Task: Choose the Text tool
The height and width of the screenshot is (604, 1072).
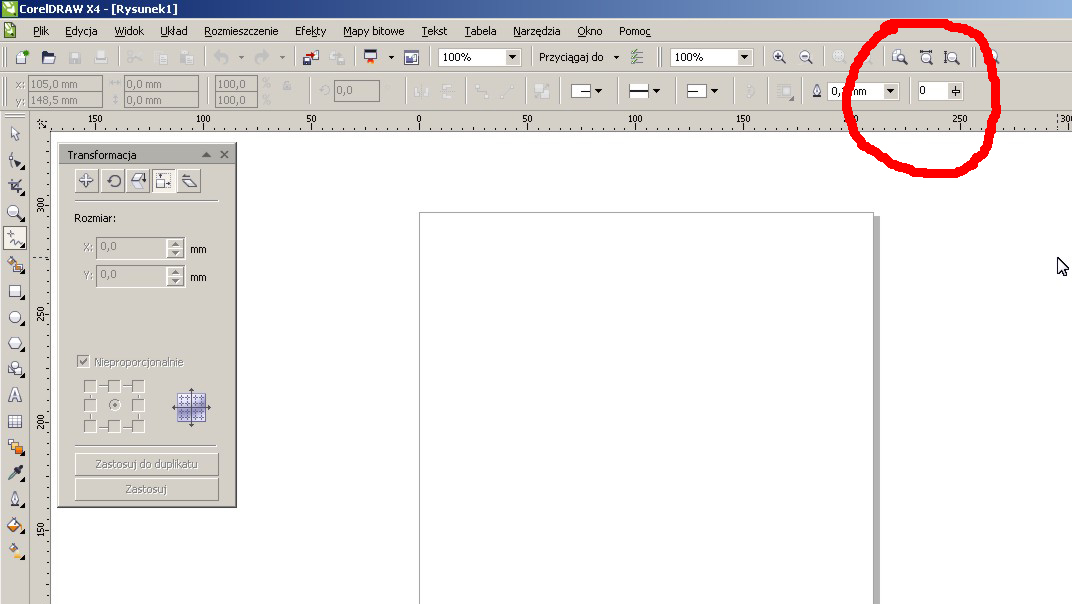Action: pos(15,395)
